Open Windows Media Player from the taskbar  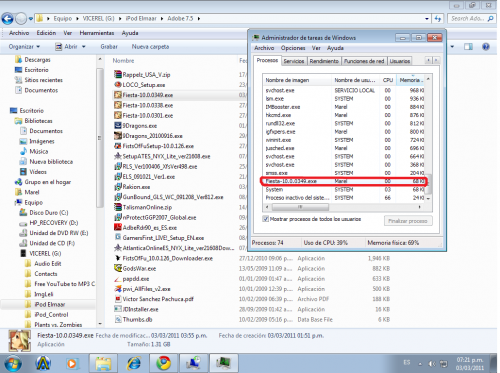tap(72, 363)
